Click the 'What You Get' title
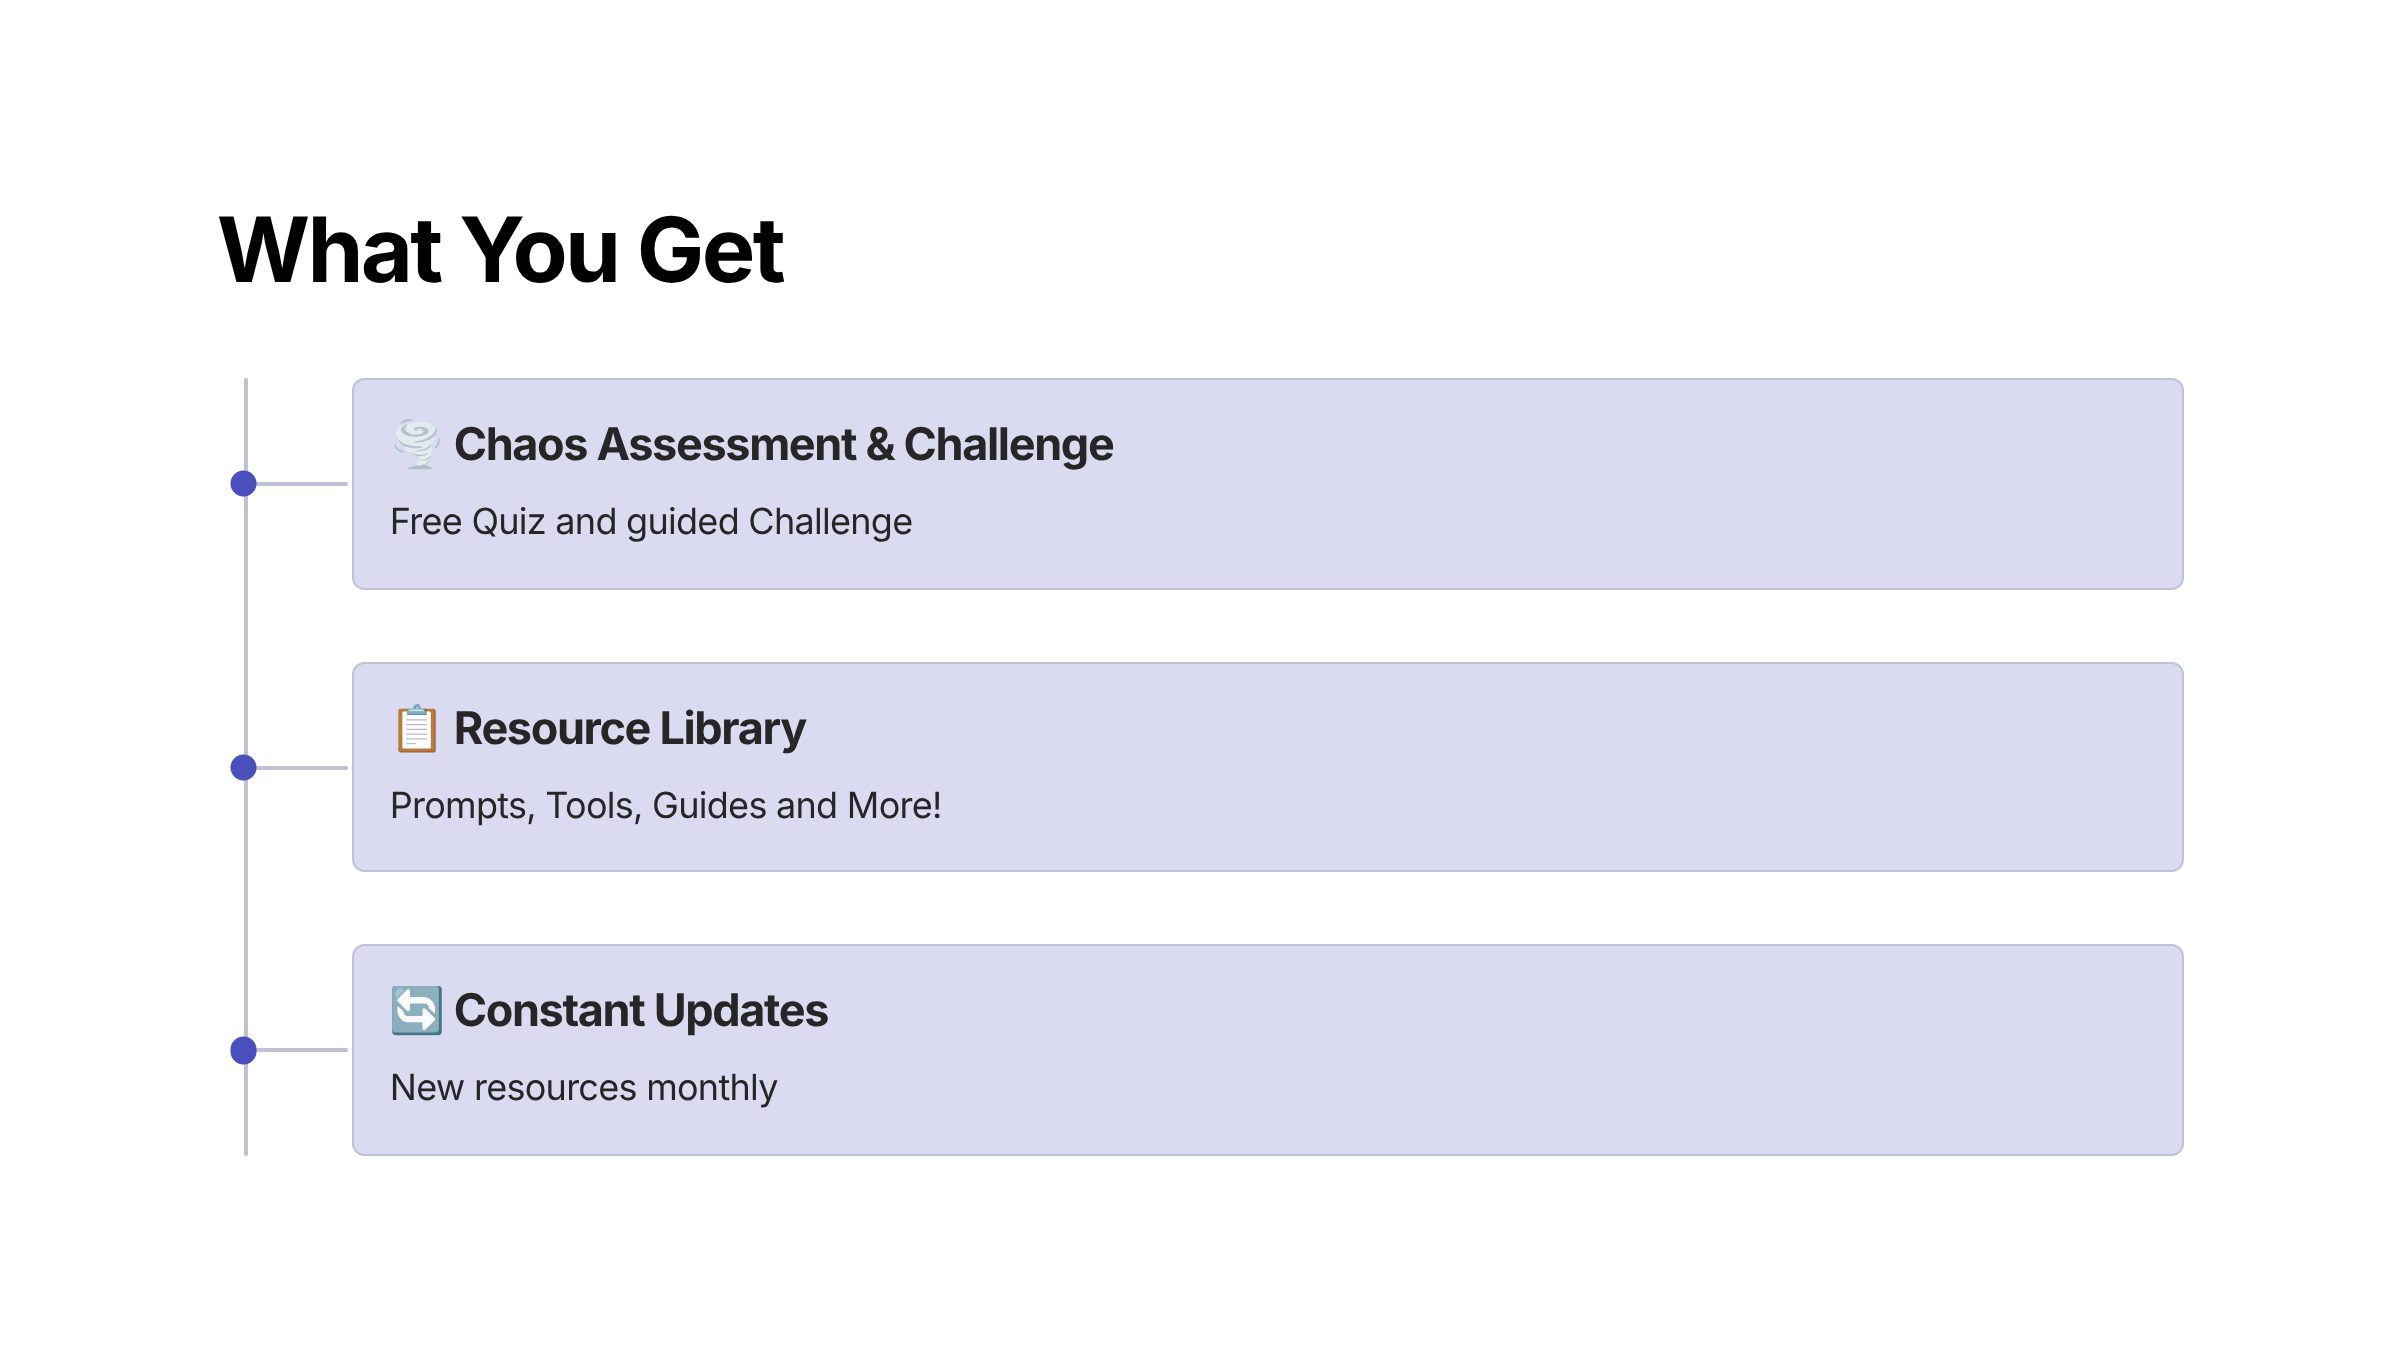Viewport: 2400px width, 1350px height. (x=501, y=250)
